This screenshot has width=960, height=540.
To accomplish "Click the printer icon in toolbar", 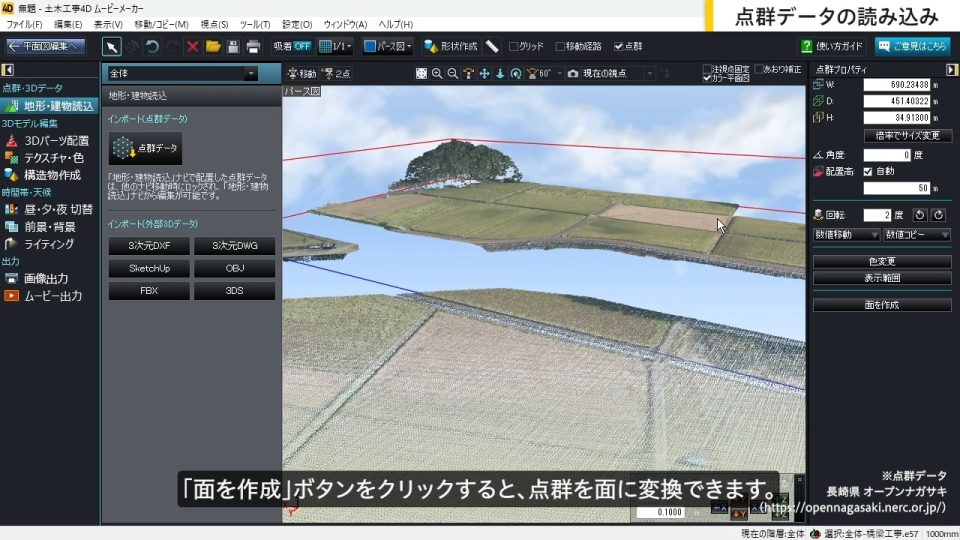I will tap(254, 46).
